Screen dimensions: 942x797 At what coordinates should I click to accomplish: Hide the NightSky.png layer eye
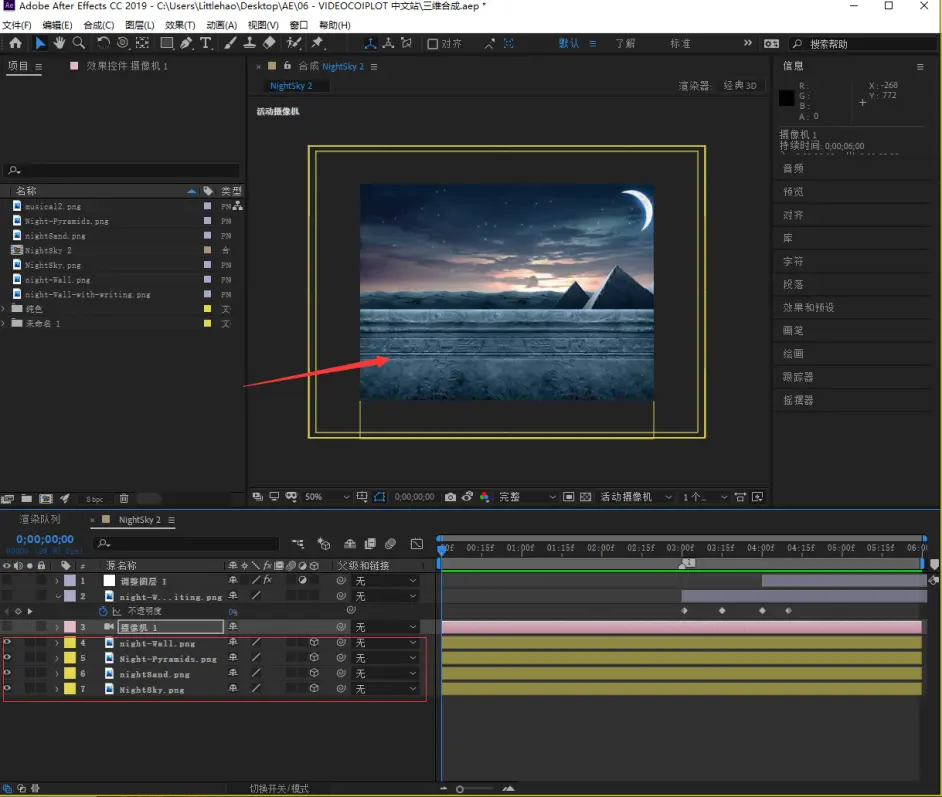click(x=8, y=689)
